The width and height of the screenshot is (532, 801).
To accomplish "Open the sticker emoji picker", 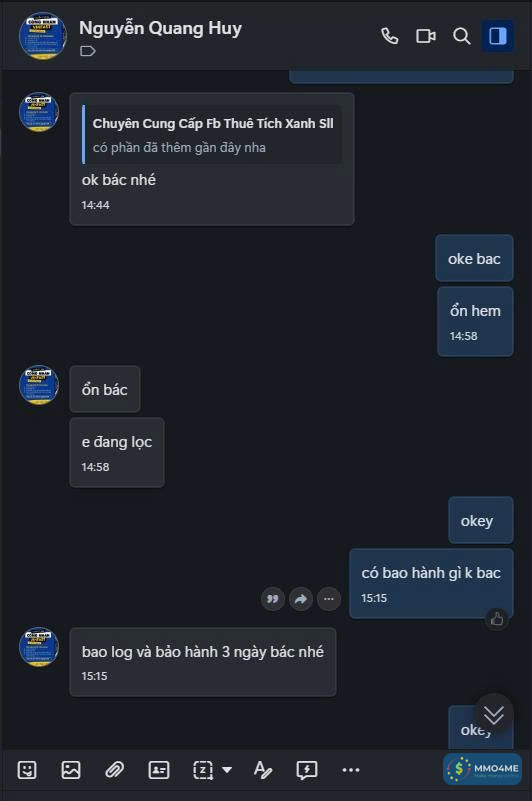I will pyautogui.click(x=27, y=770).
